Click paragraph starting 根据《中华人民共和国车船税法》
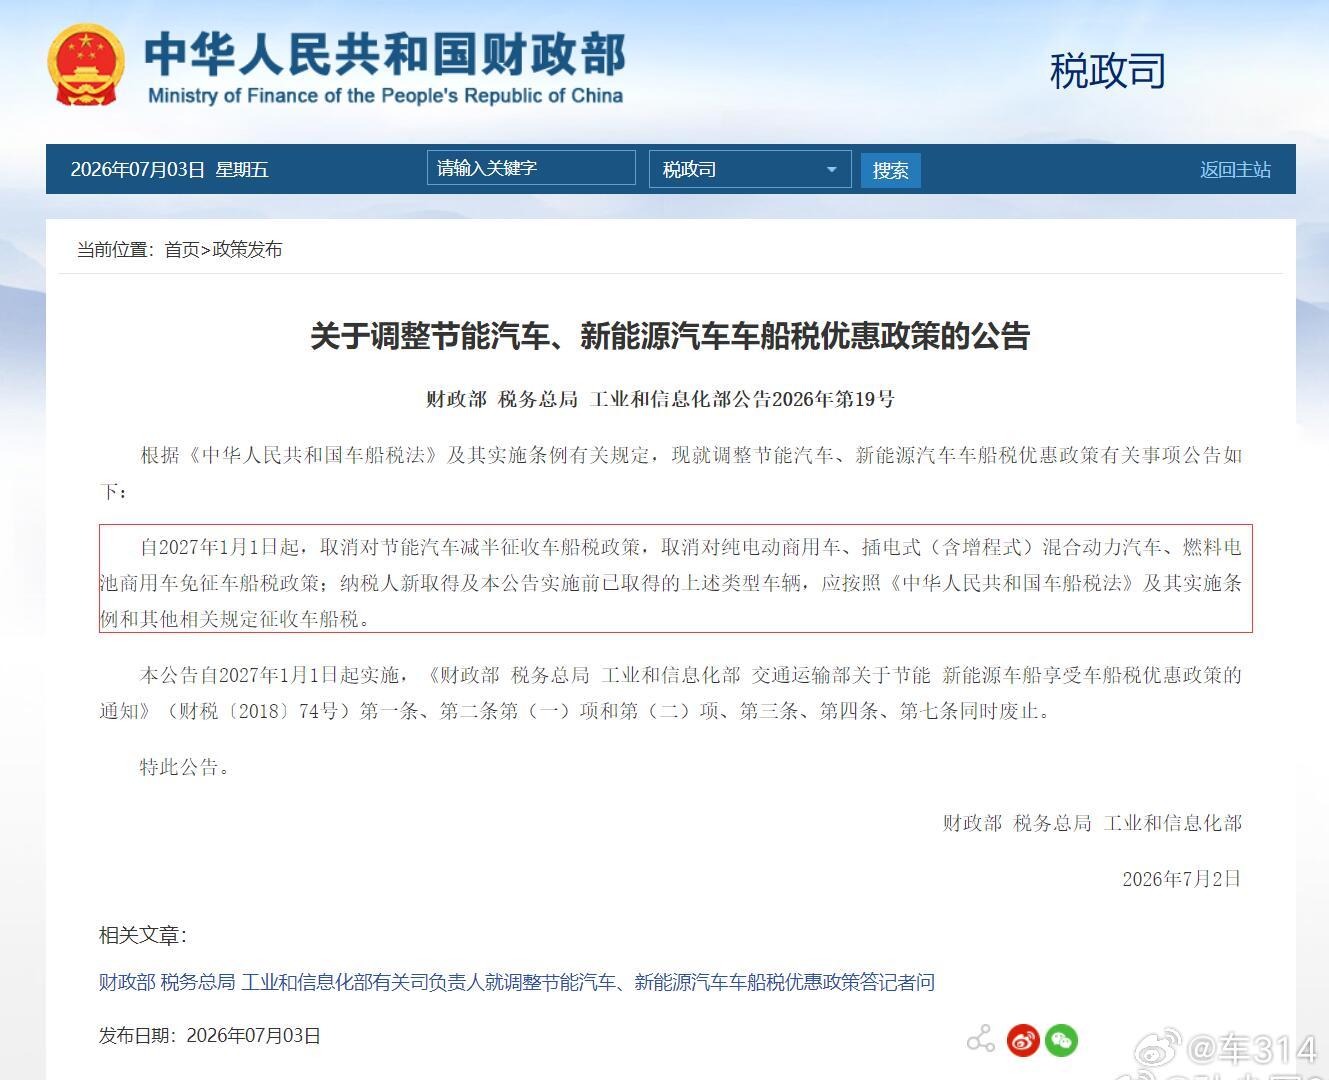The height and width of the screenshot is (1080, 1329). click(670, 473)
